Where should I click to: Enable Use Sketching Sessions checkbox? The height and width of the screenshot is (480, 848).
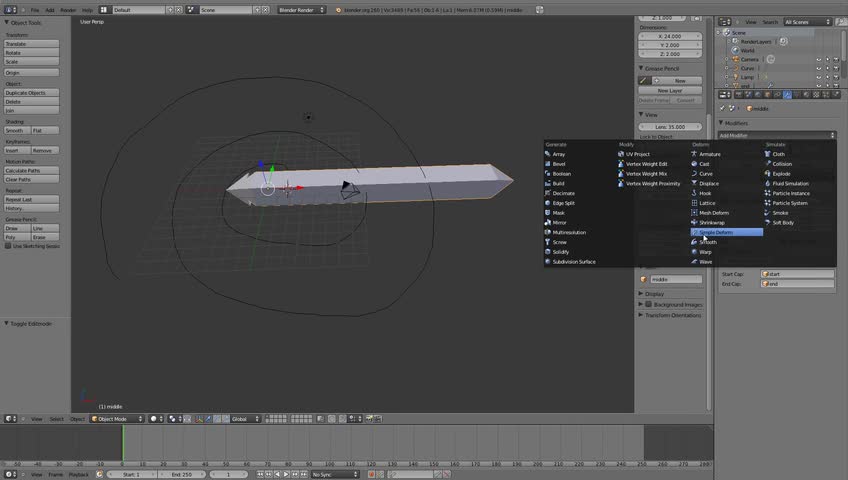click(9, 246)
